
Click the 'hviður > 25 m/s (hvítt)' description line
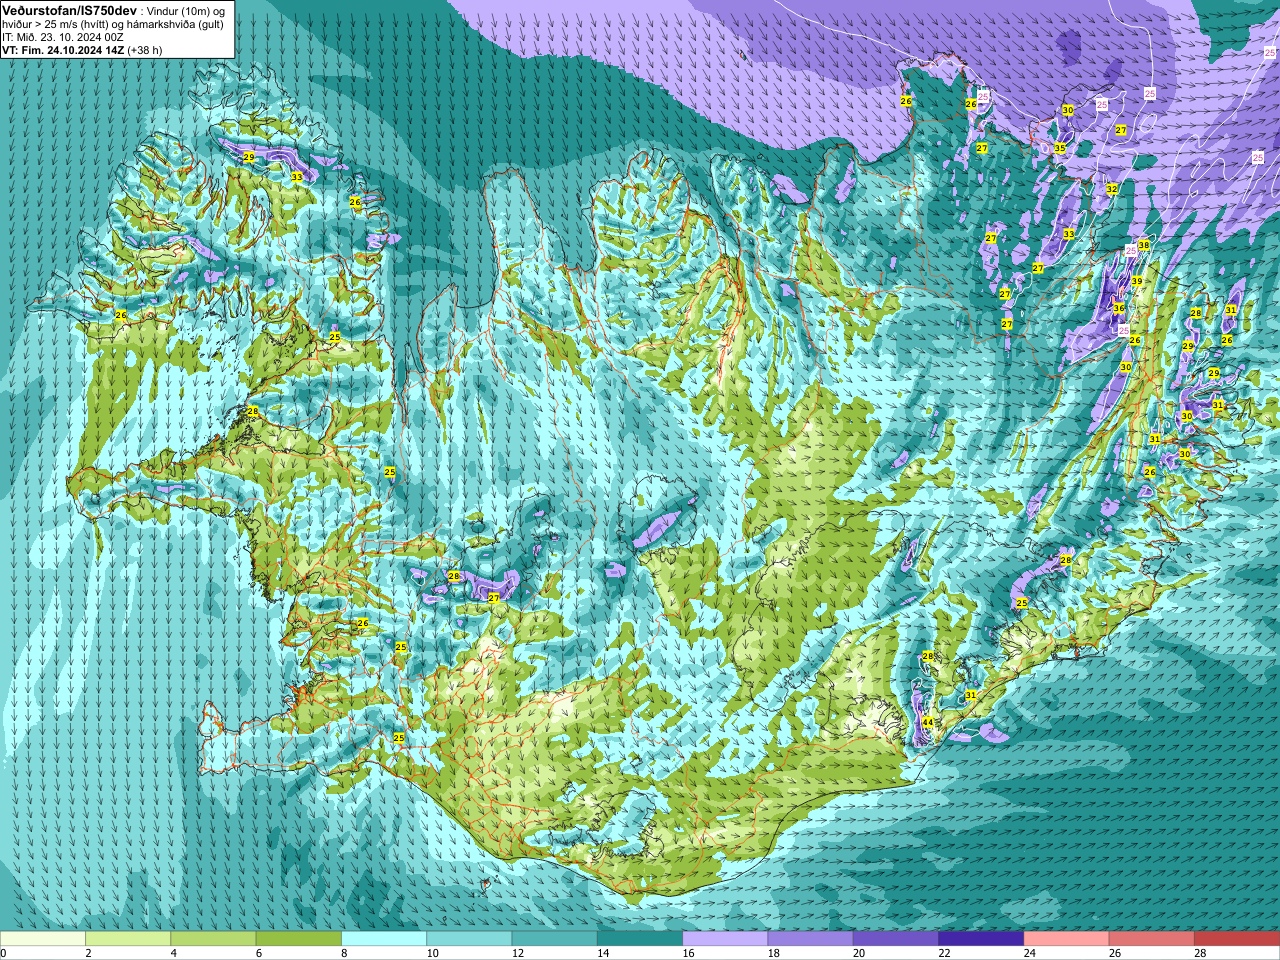tap(113, 23)
